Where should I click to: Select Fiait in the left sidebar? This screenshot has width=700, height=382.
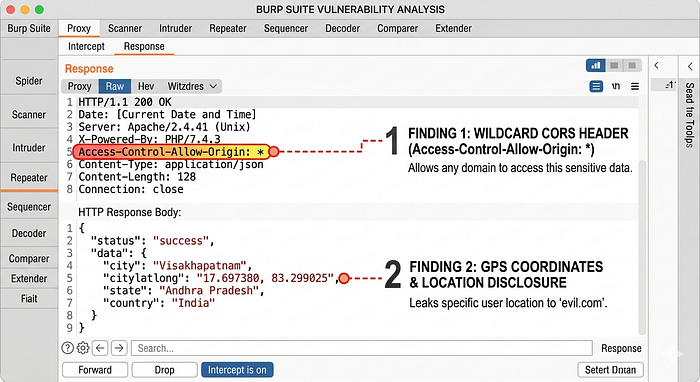click(29, 299)
